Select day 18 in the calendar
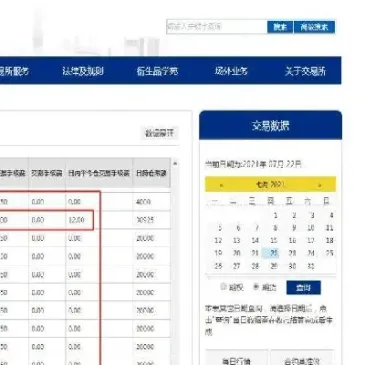Screen dimensions: 365x365 click(330, 241)
